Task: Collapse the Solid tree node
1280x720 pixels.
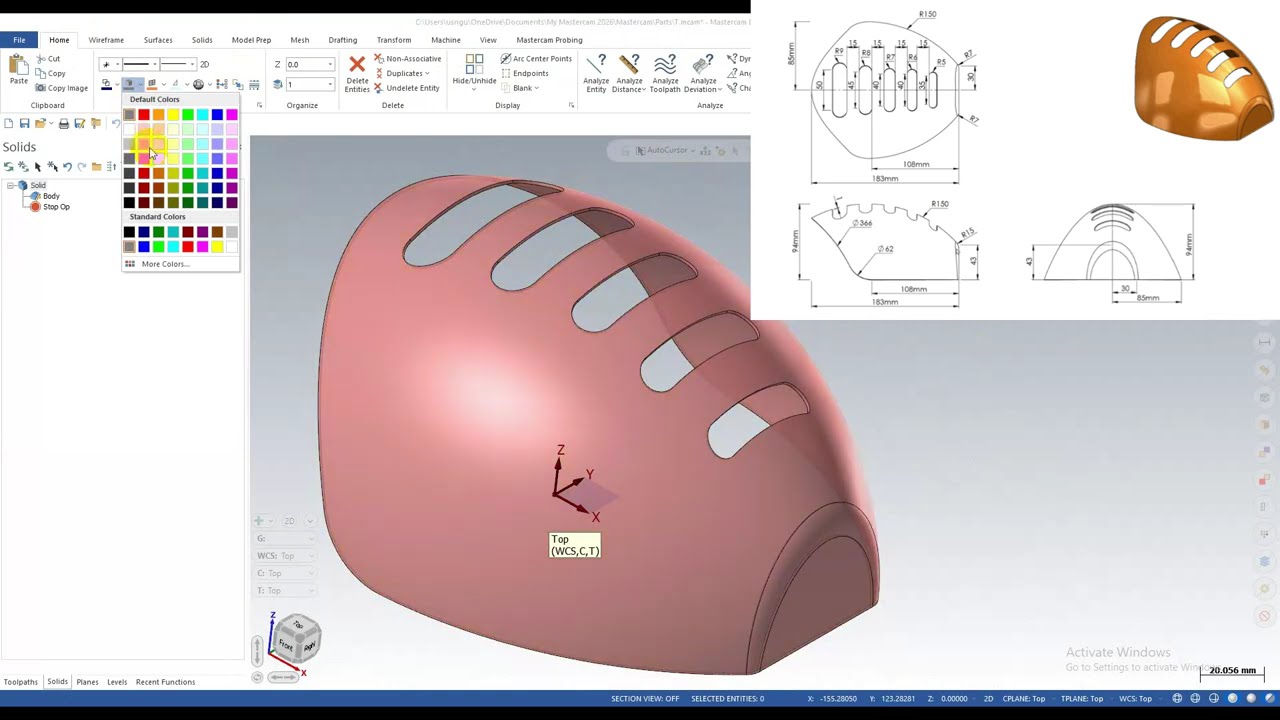Action: point(10,185)
